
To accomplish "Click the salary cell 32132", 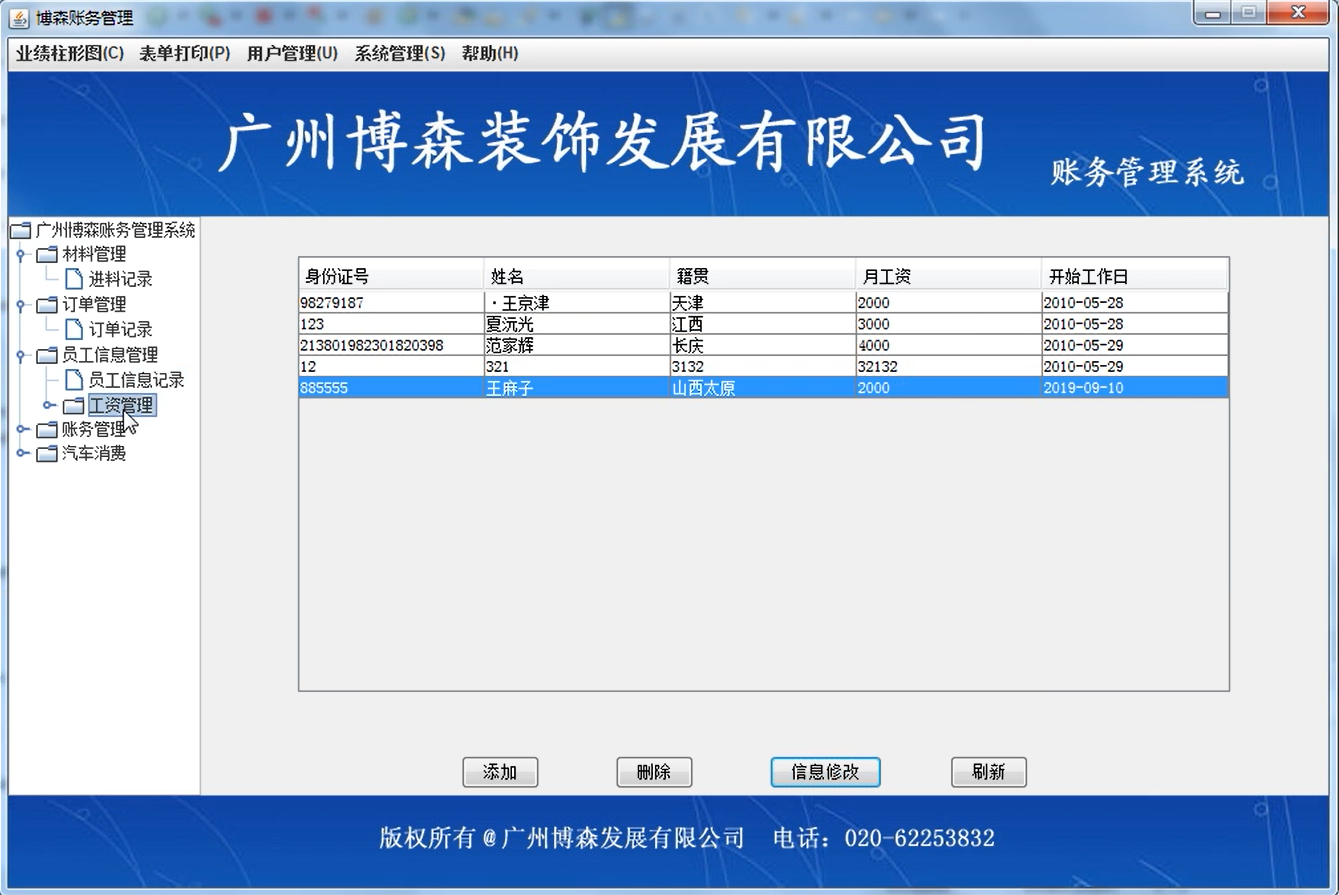I will (x=949, y=367).
